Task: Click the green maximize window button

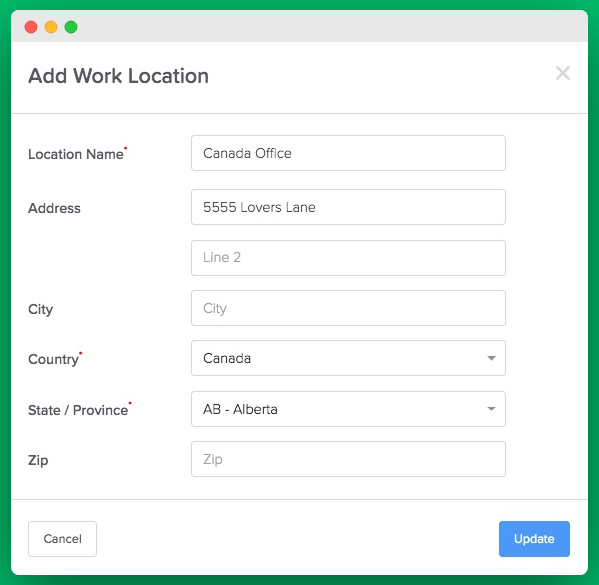Action: tap(71, 27)
